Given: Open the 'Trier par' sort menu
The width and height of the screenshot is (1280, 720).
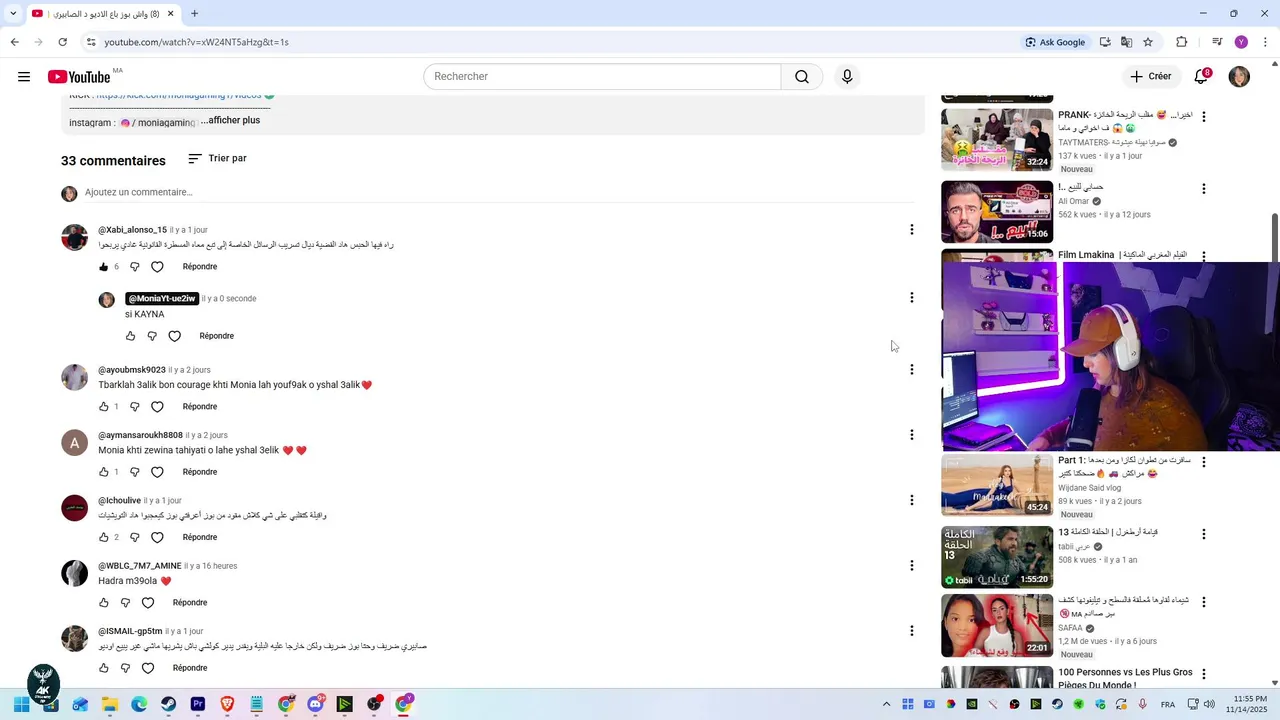Looking at the screenshot, I should pyautogui.click(x=217, y=159).
